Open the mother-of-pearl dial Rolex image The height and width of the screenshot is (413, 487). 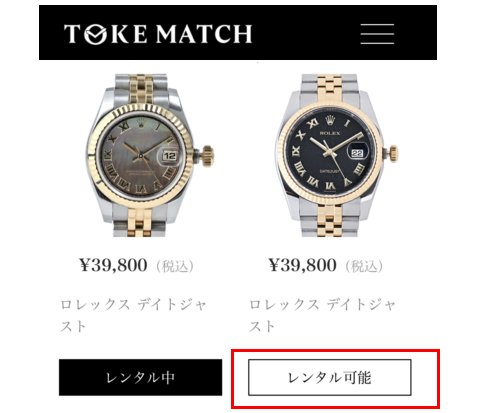pyautogui.click(x=149, y=155)
